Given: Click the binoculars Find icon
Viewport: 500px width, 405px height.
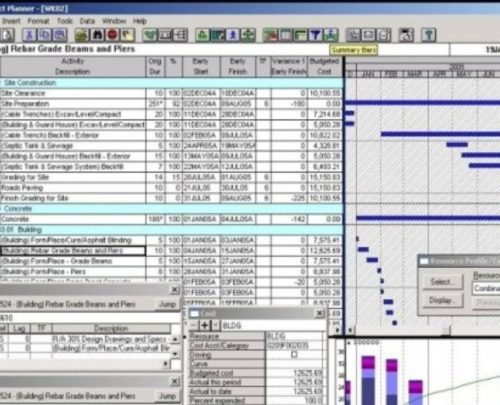Looking at the screenshot, I should 97,35.
